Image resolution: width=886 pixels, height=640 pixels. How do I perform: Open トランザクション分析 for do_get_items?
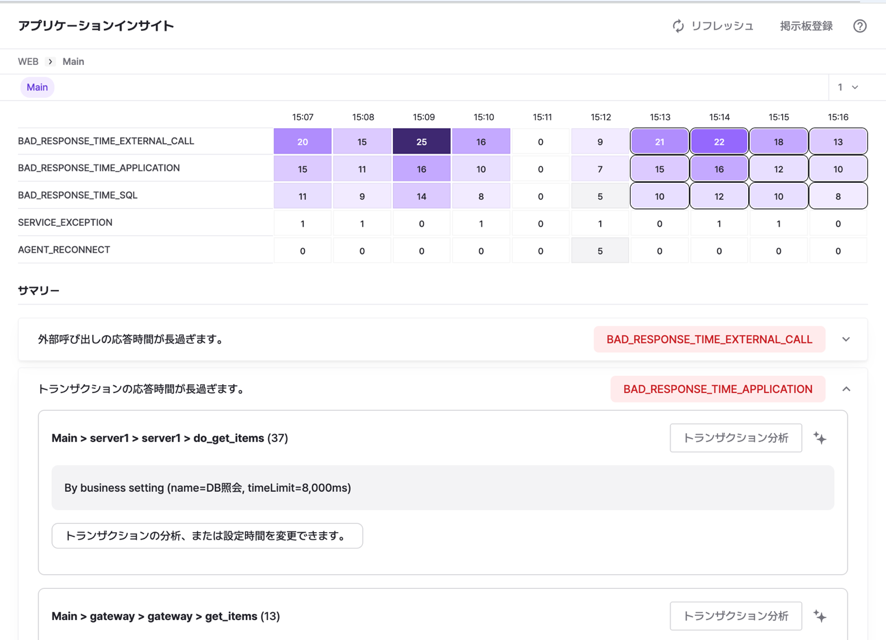pyautogui.click(x=735, y=438)
